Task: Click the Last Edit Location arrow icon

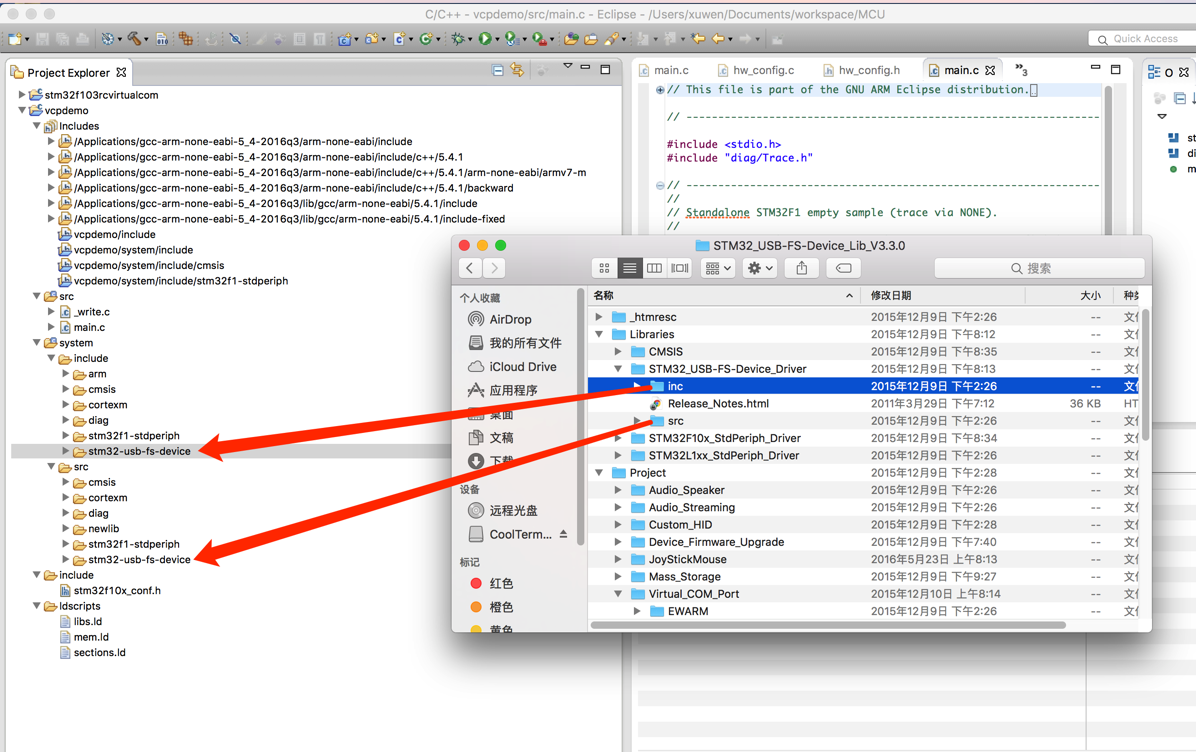Action: coord(697,38)
